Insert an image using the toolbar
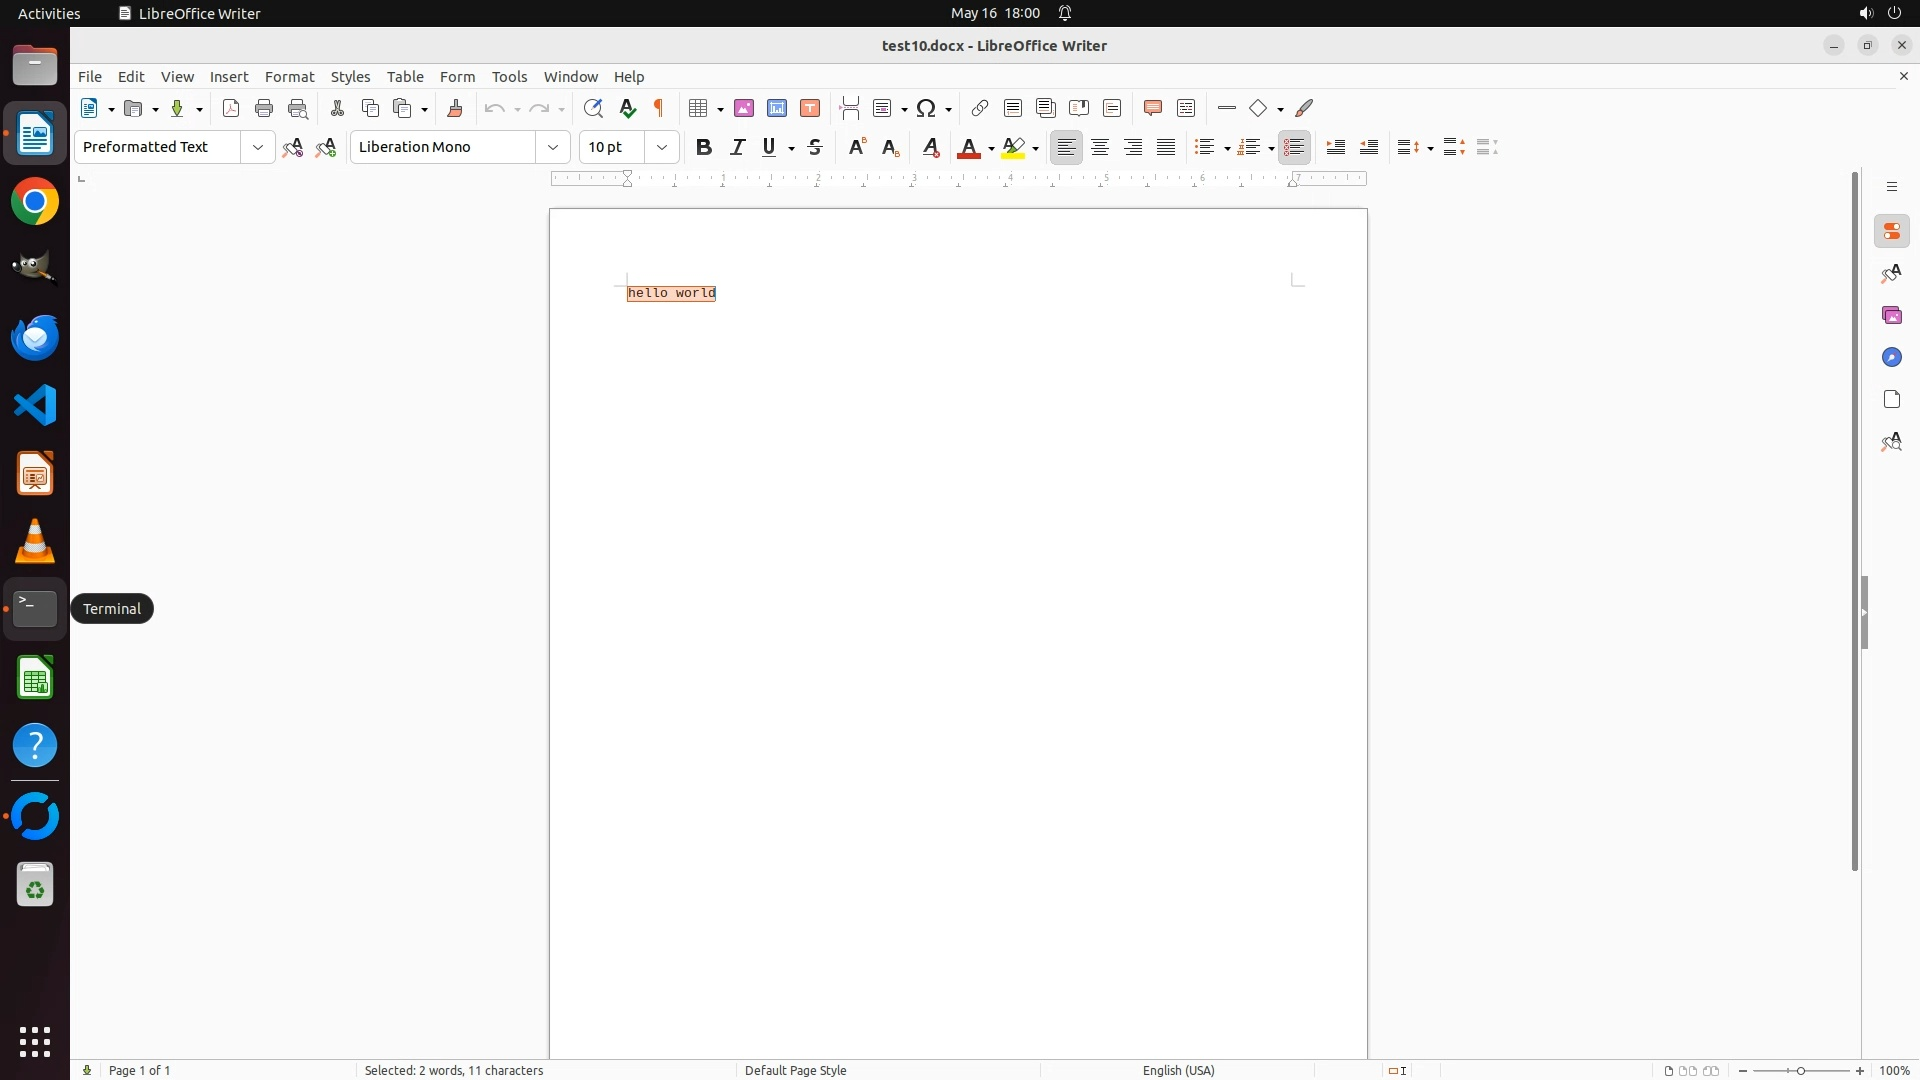This screenshot has height=1080, width=1920. [x=744, y=108]
